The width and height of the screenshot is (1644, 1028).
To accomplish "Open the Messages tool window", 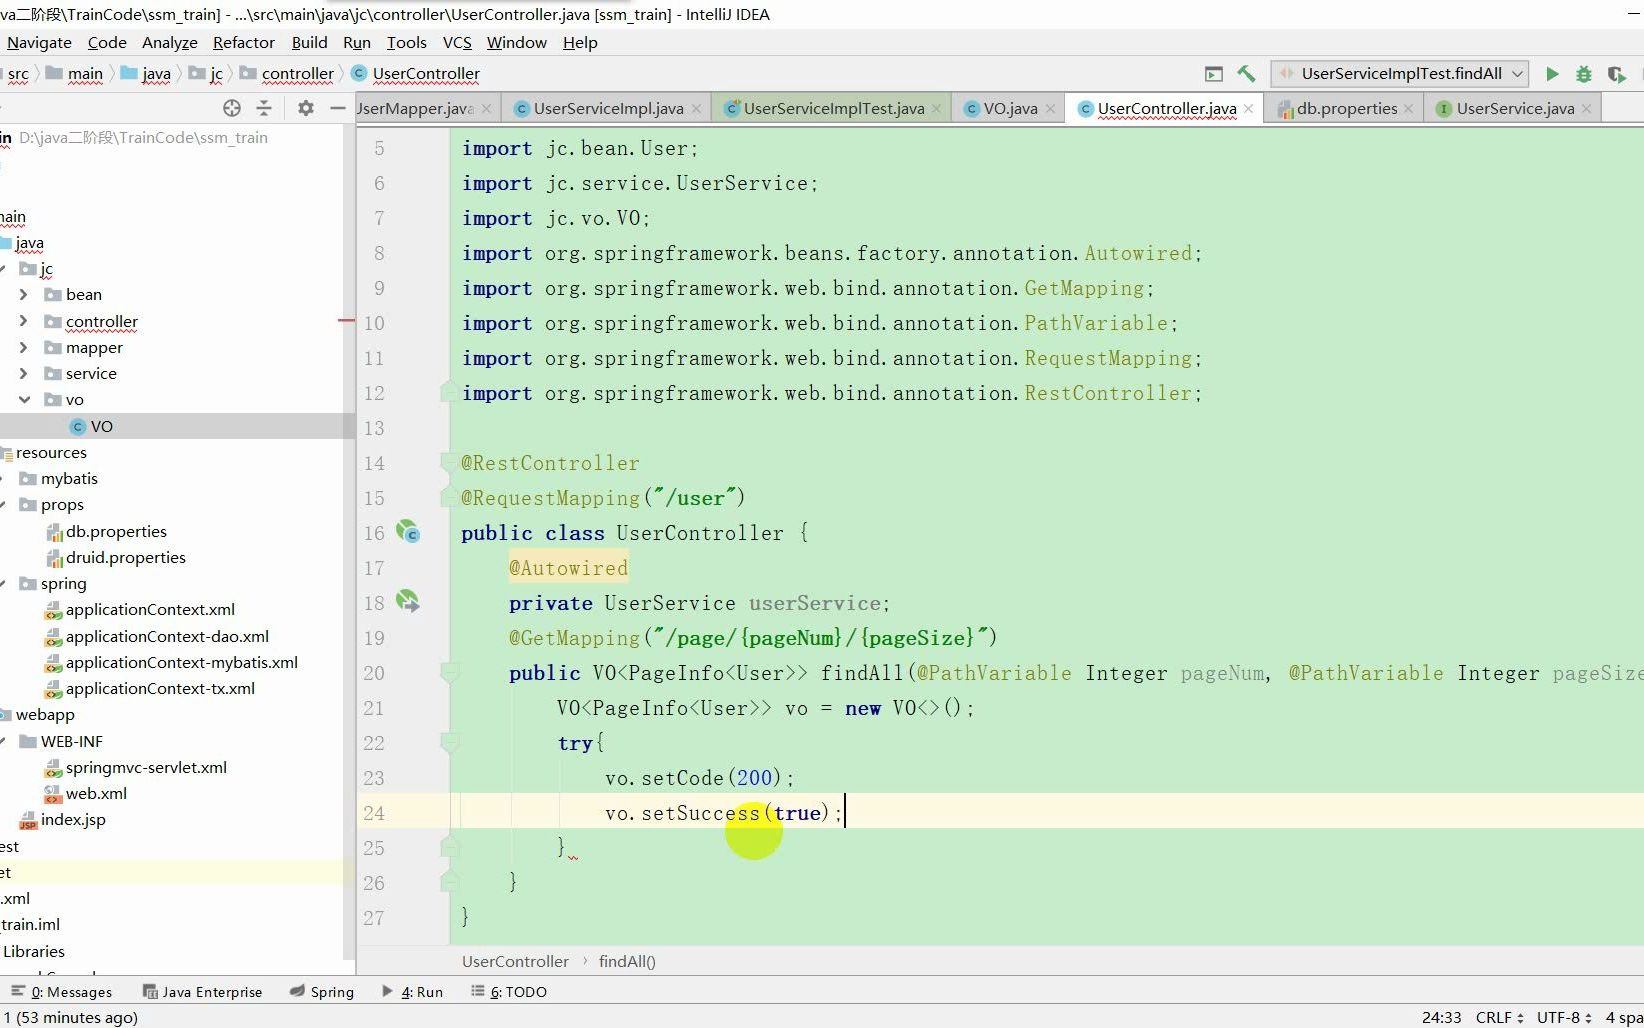I will click(62, 992).
